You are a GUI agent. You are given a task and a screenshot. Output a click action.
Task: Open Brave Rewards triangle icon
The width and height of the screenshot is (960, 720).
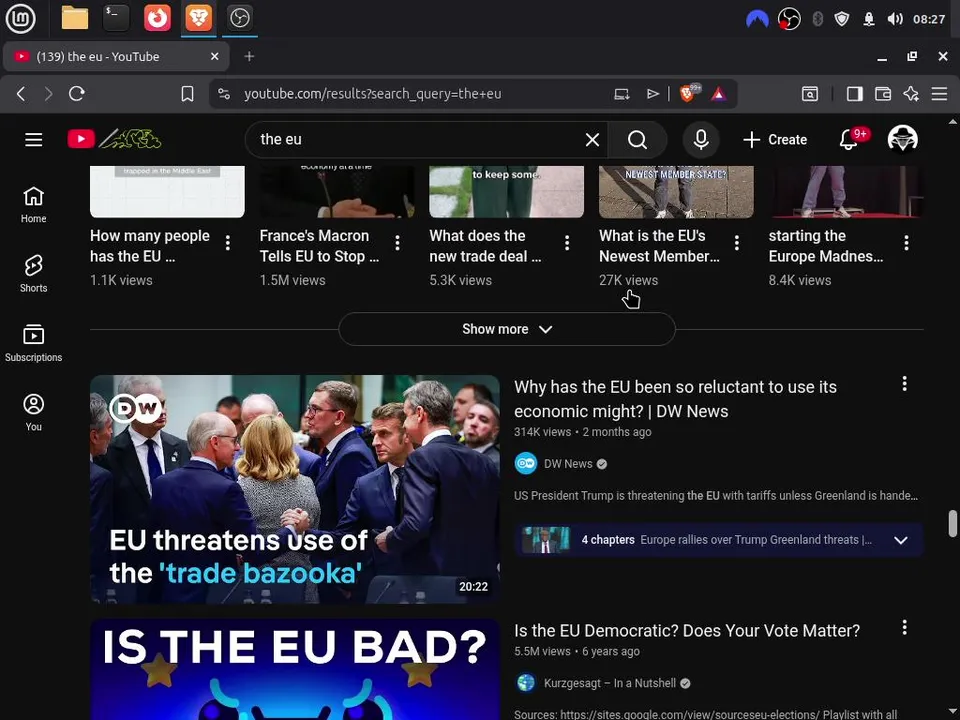tap(719, 94)
